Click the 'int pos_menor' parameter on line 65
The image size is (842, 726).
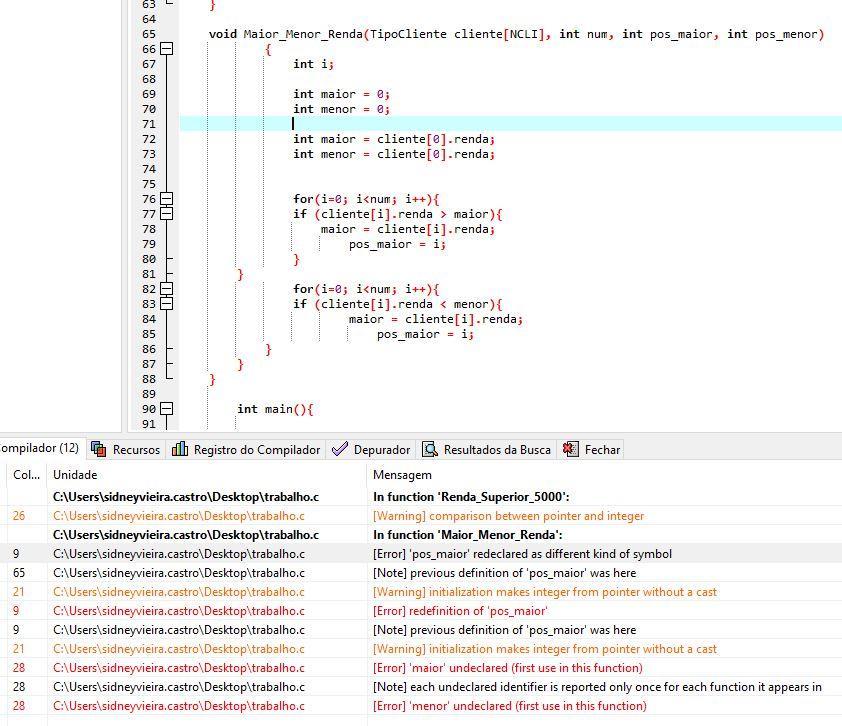coord(772,34)
